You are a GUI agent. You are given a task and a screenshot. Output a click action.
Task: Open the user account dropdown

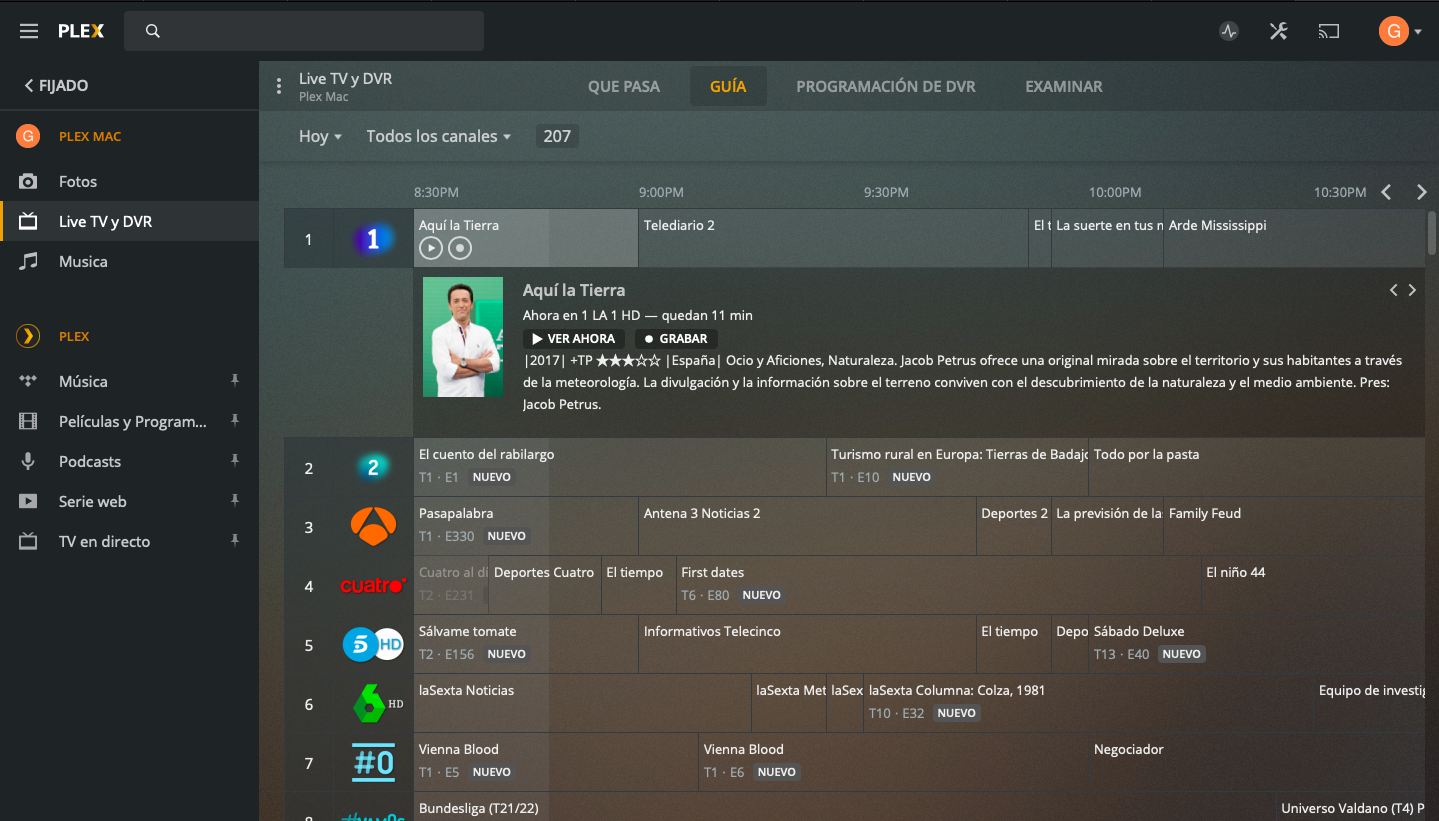tap(1400, 31)
